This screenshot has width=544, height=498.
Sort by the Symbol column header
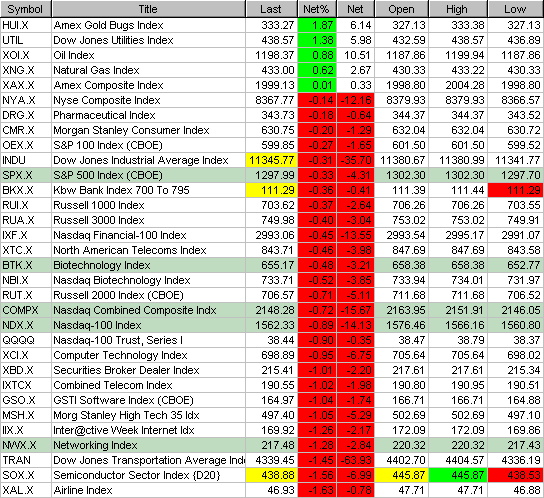[25, 9]
